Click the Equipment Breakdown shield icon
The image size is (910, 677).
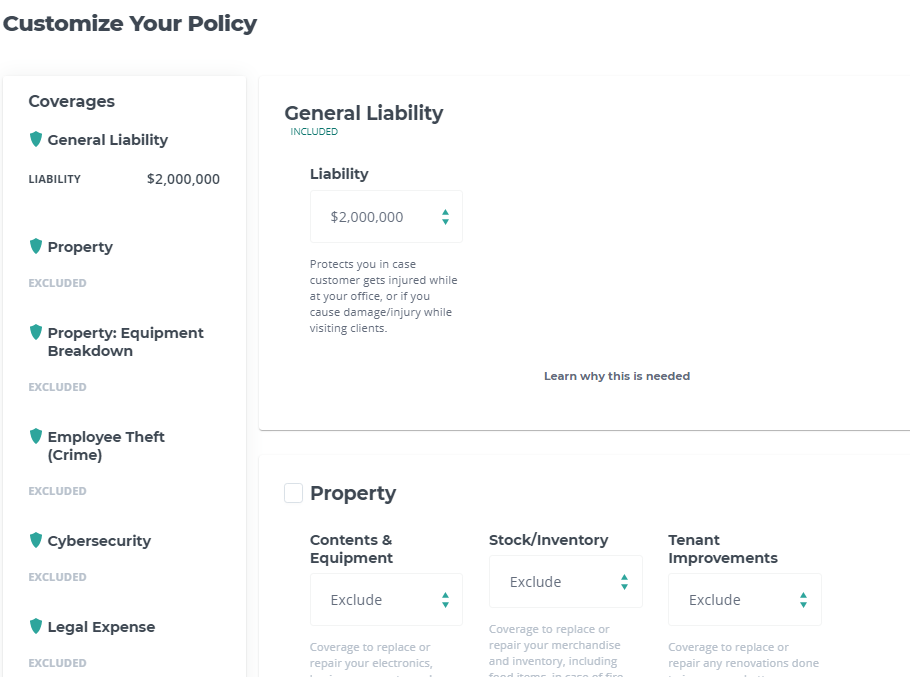tap(36, 333)
